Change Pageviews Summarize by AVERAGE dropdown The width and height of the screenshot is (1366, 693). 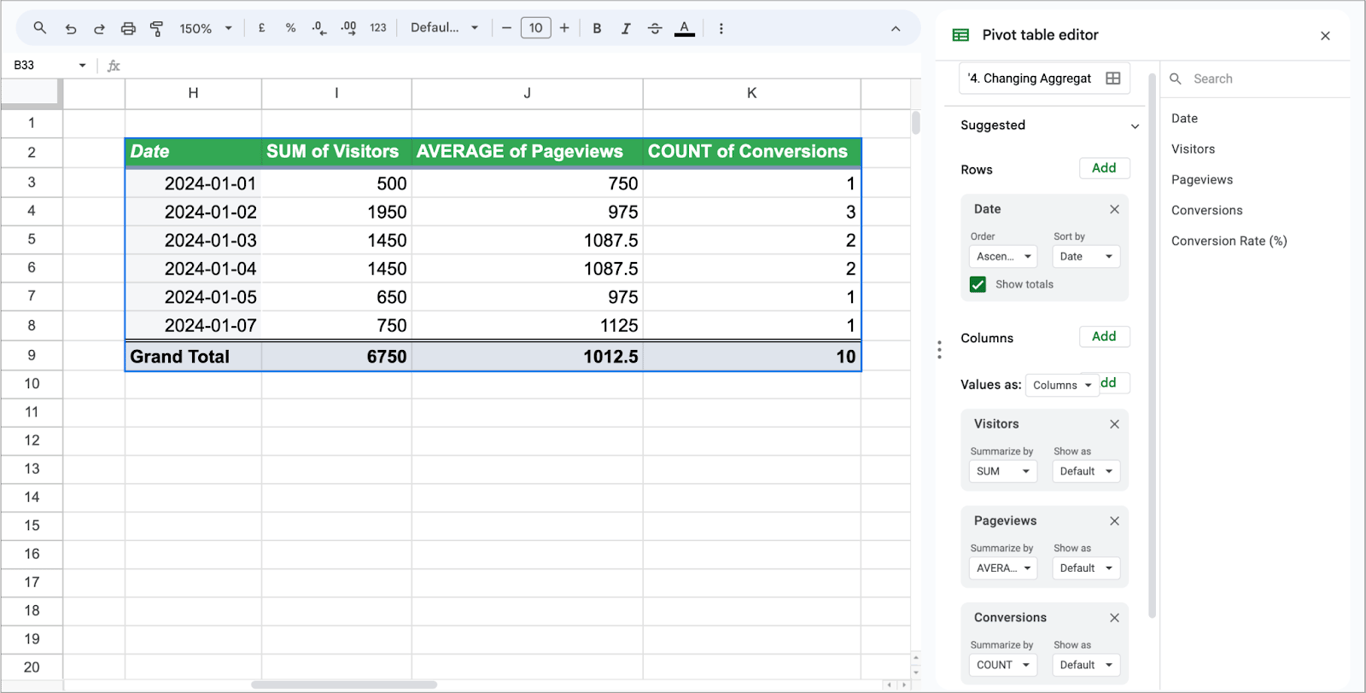tap(1002, 568)
